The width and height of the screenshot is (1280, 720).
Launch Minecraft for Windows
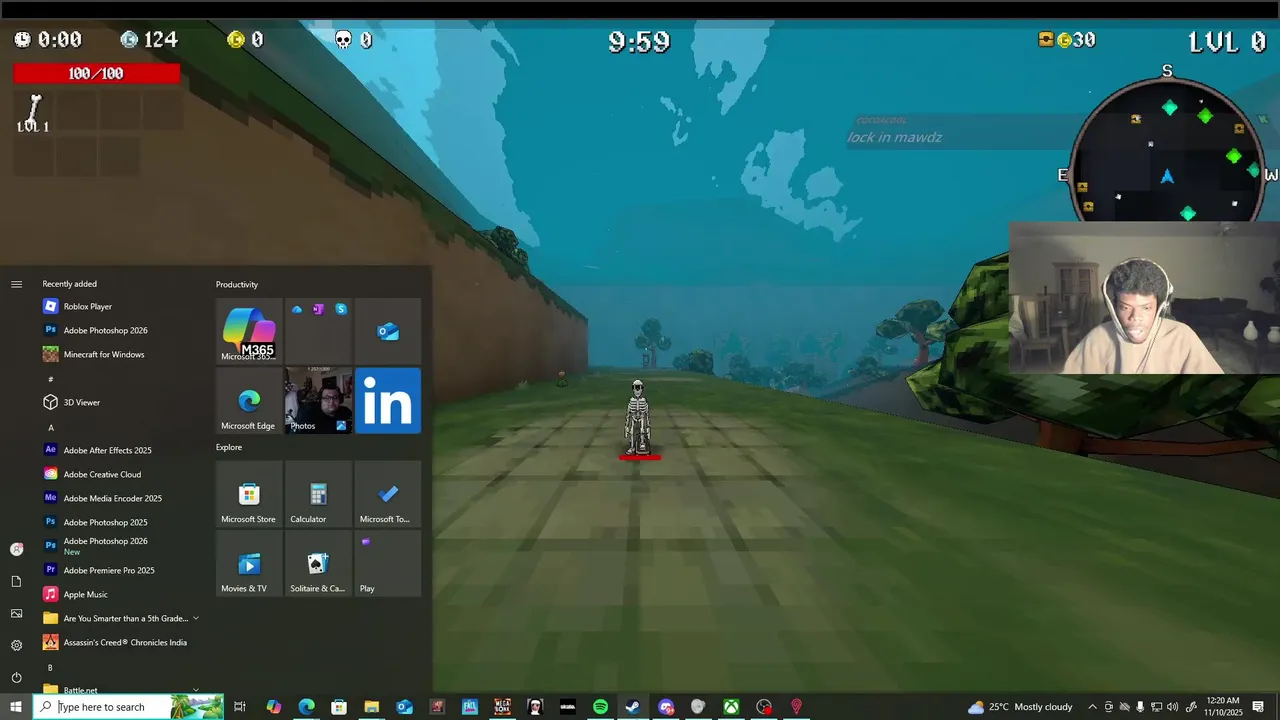tap(122, 354)
